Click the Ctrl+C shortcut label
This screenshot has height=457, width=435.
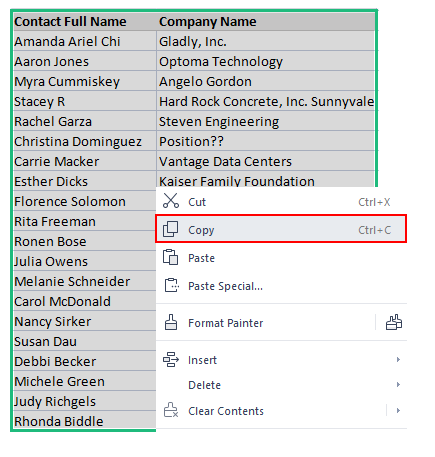tap(374, 230)
